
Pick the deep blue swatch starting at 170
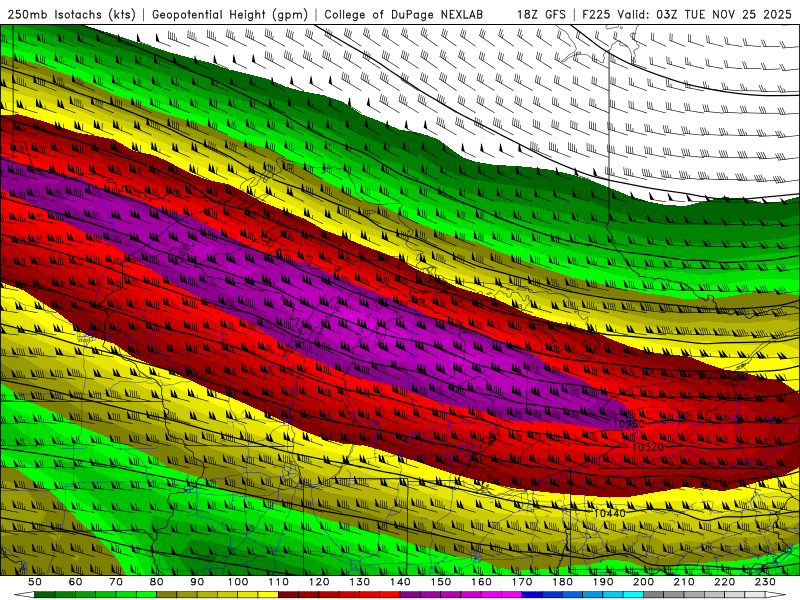(x=532, y=594)
